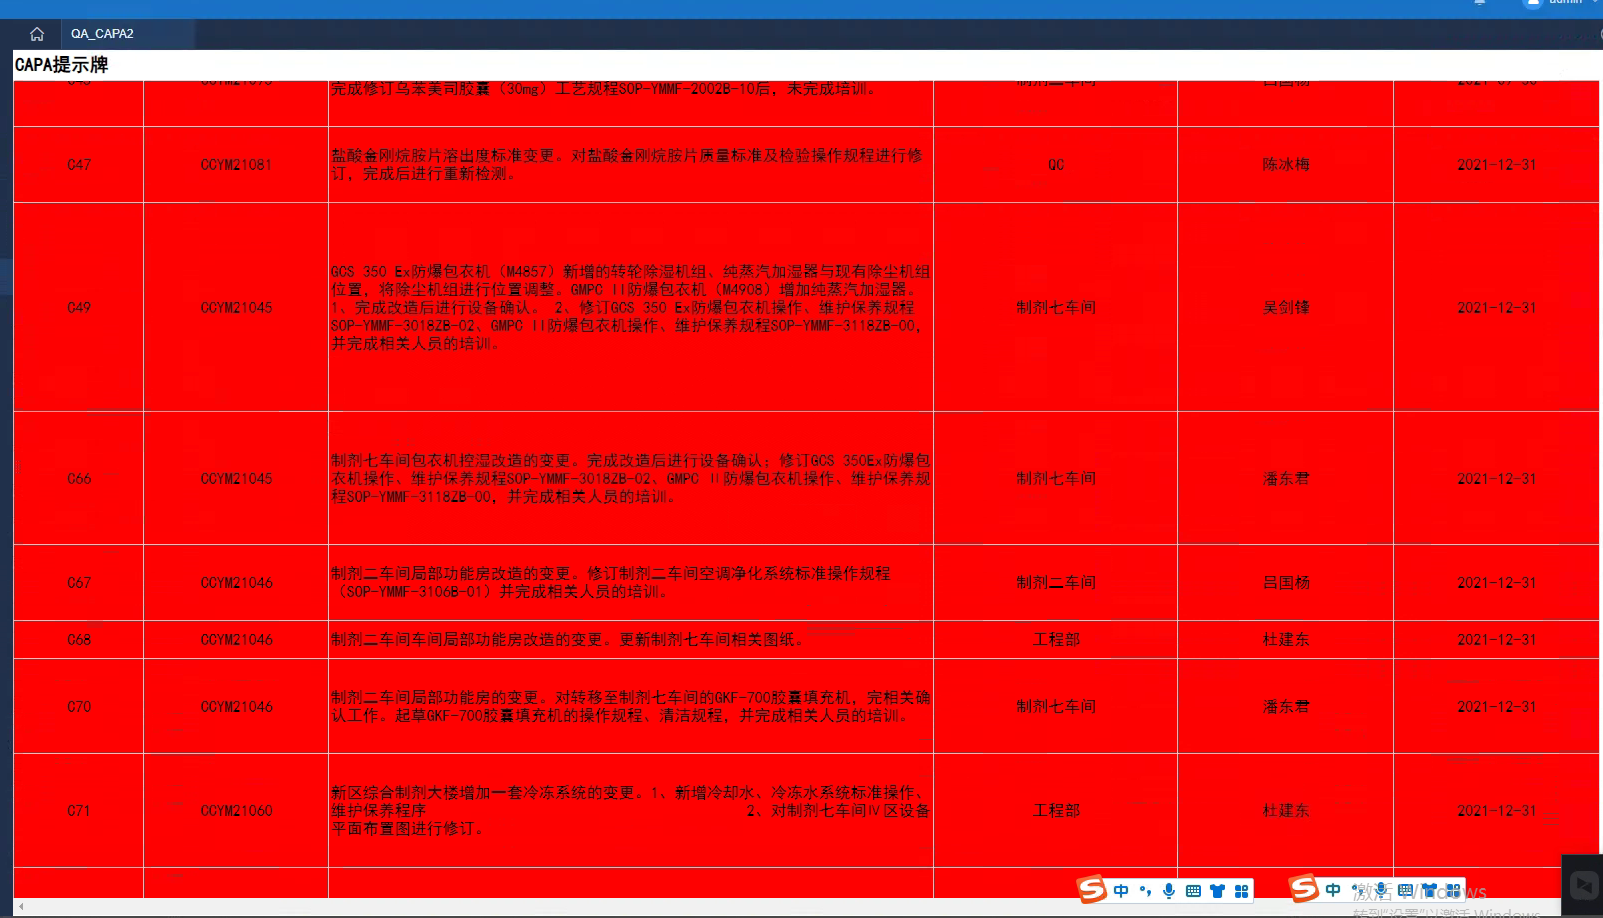This screenshot has width=1603, height=918.
Task: Open skin shirt icon on left Sogou bar
Action: point(1217,891)
